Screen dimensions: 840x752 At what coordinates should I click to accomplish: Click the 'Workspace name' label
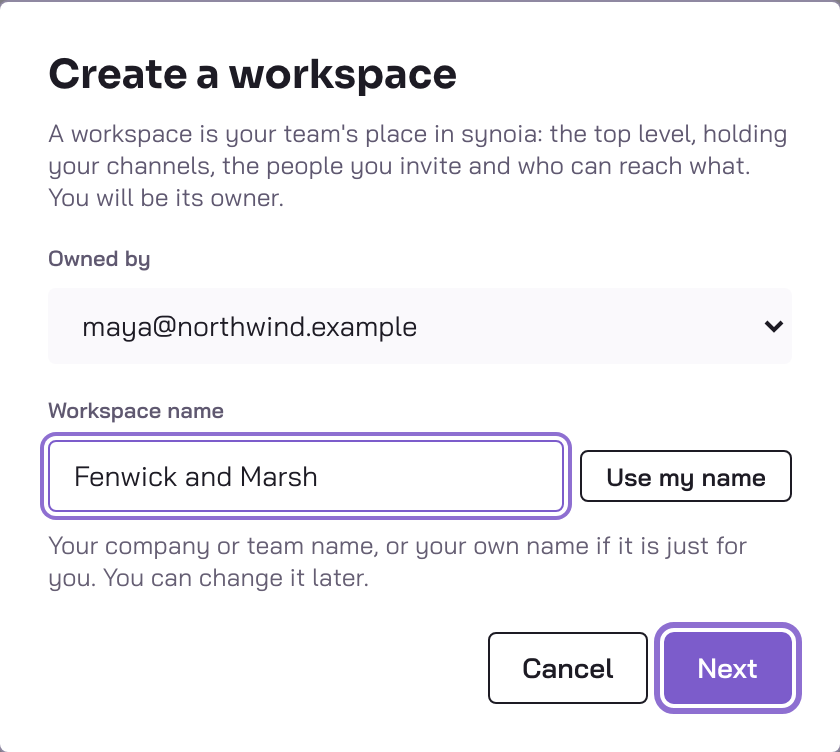(136, 411)
